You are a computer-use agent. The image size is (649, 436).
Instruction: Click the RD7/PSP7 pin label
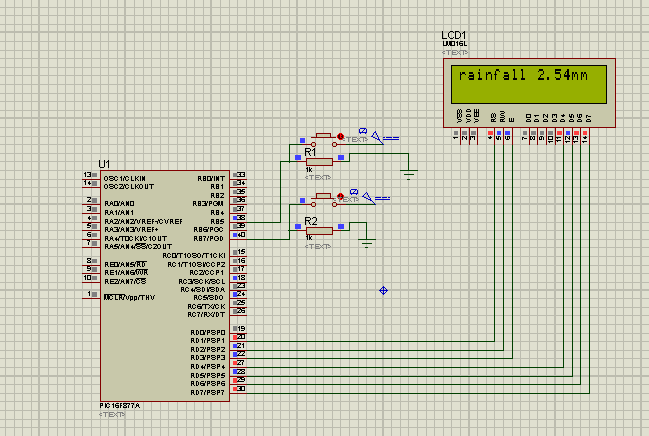click(x=207, y=393)
